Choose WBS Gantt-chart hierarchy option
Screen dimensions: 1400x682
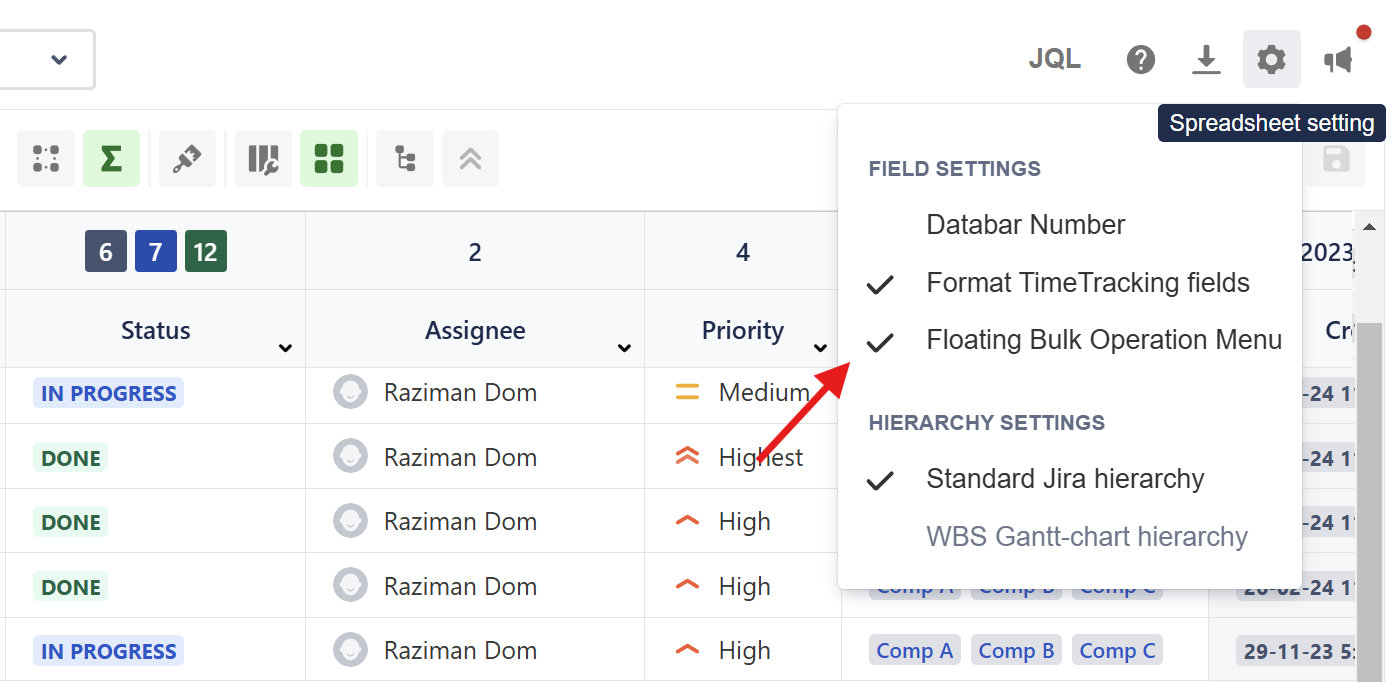(x=1087, y=537)
